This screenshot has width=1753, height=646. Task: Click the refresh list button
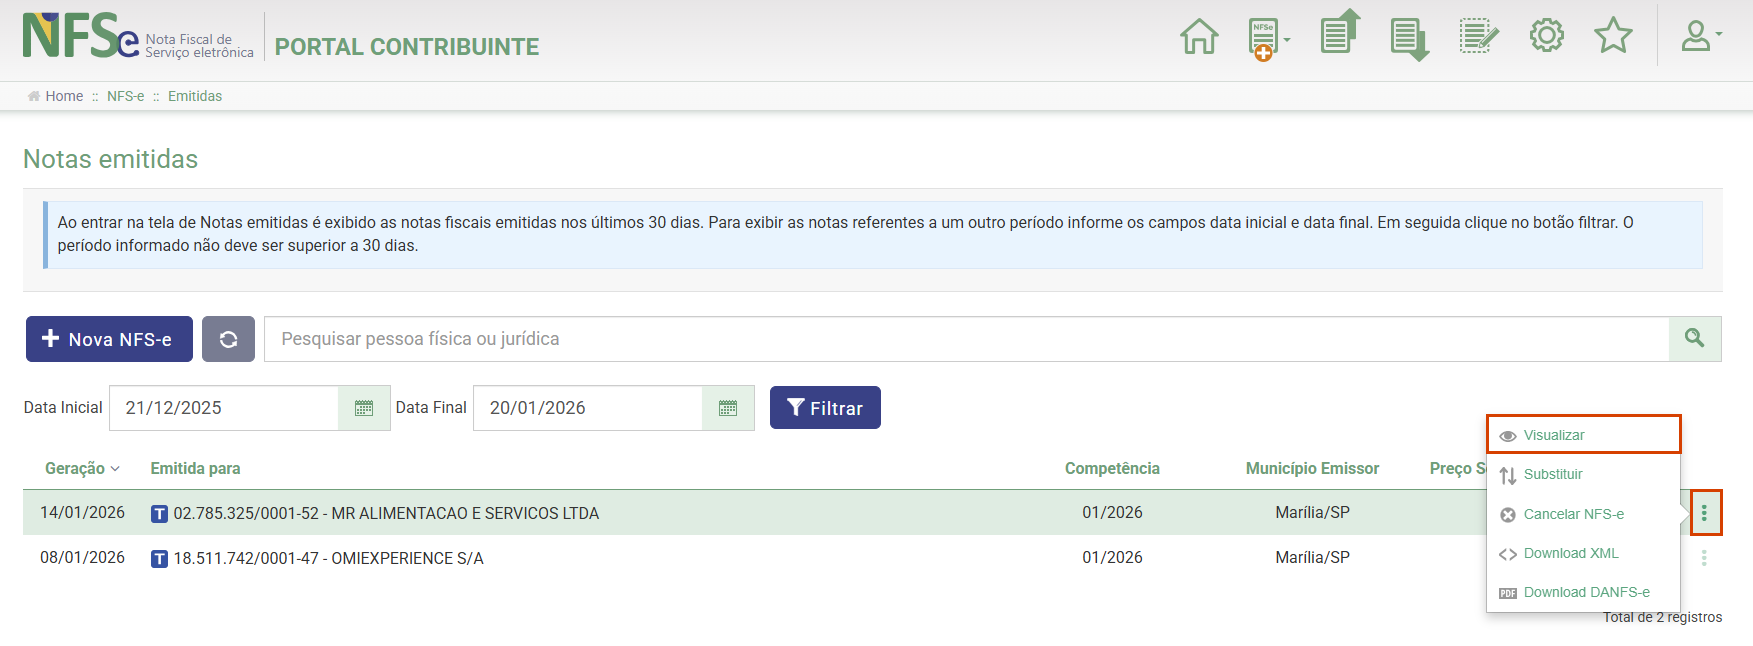(x=228, y=339)
